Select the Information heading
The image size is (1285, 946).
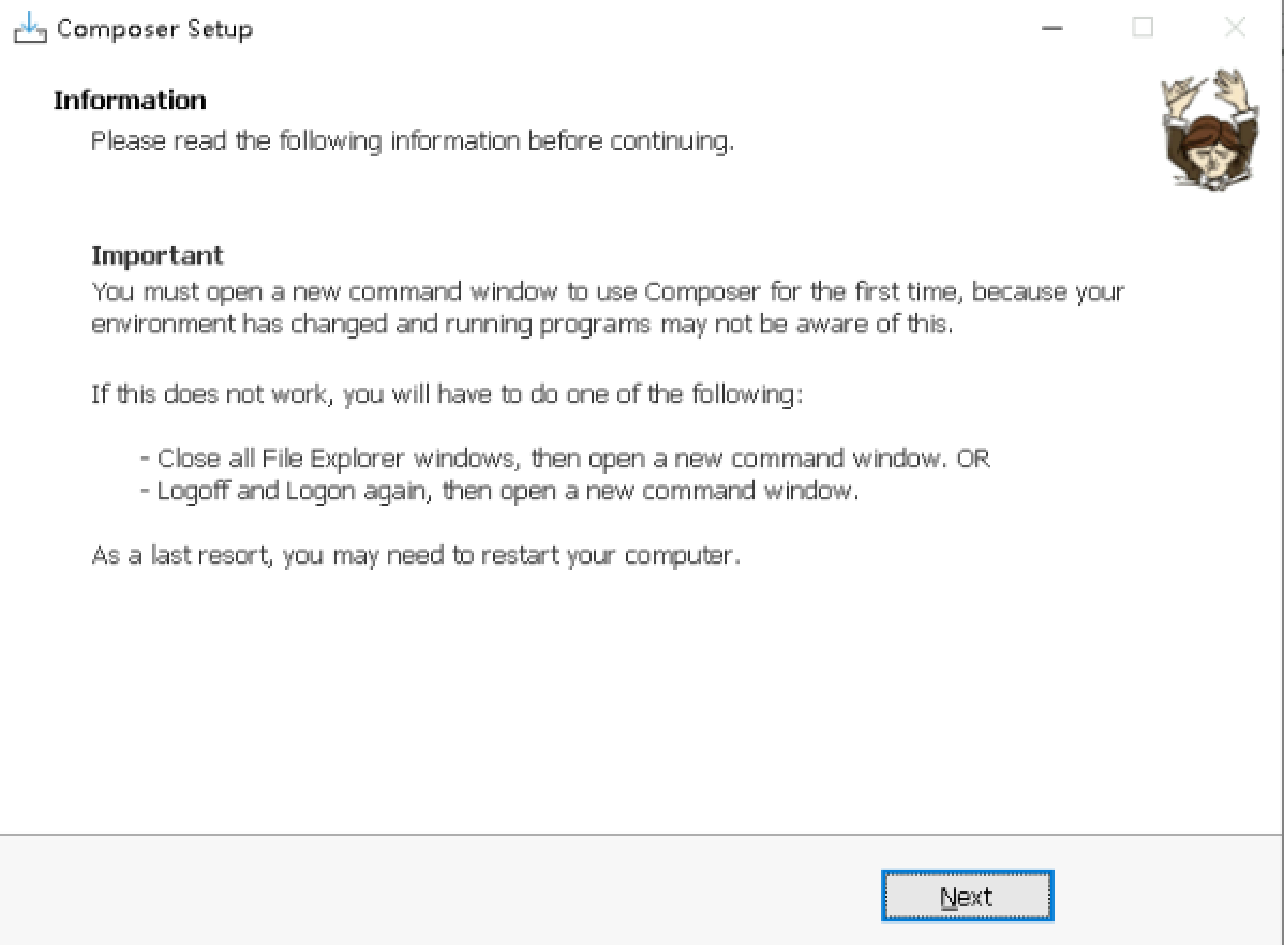[x=130, y=100]
